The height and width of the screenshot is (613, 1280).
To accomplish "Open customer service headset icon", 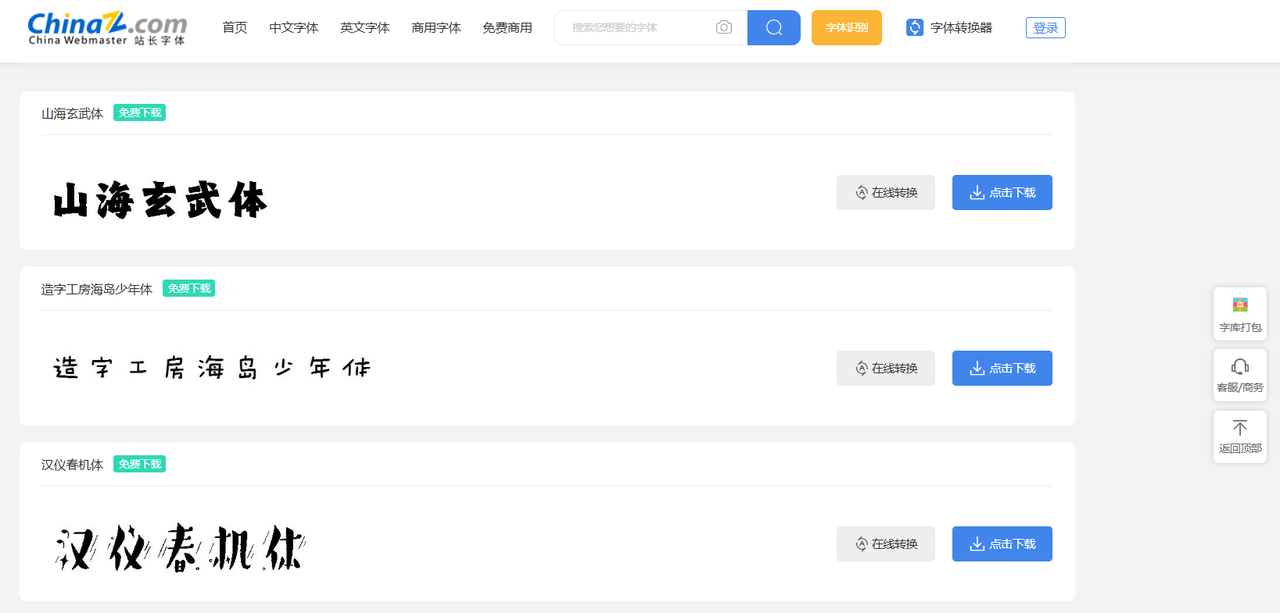I will (1239, 367).
